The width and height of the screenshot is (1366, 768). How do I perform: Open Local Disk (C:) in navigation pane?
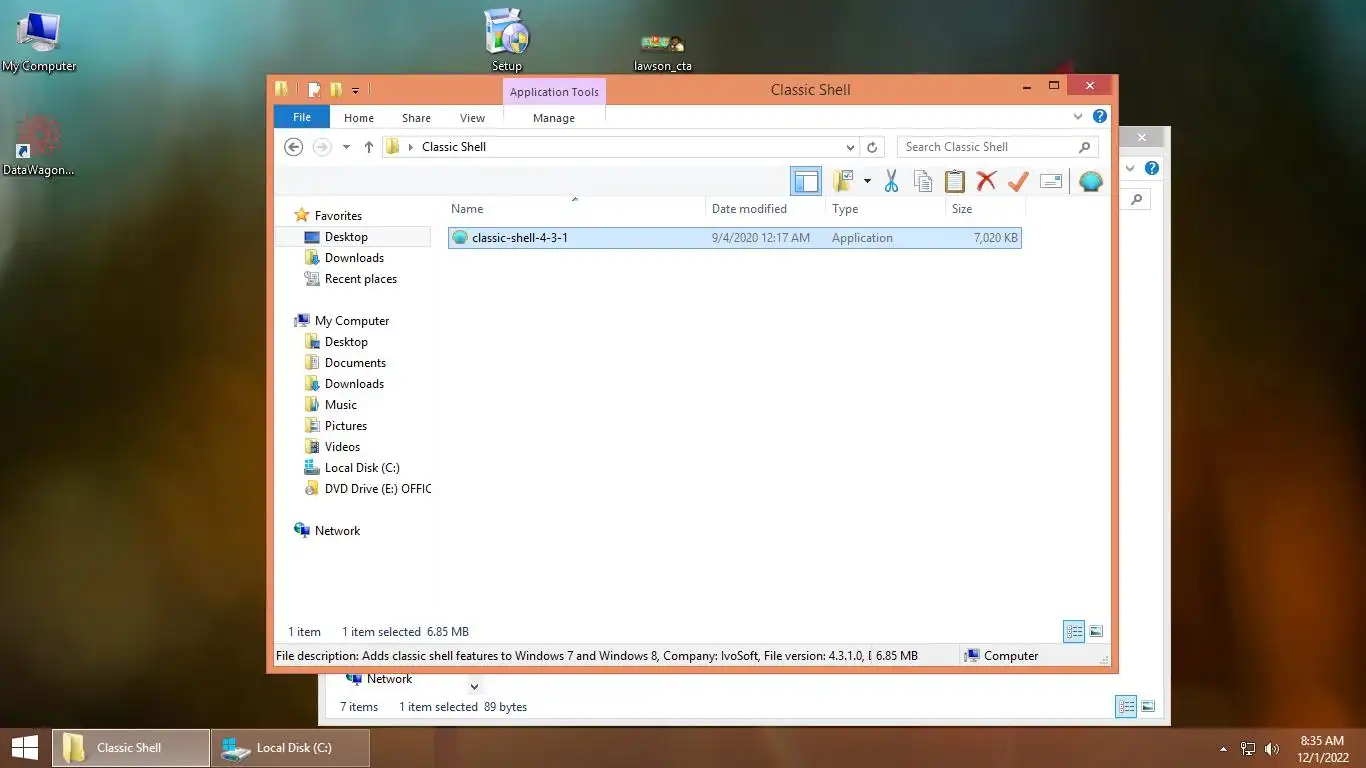point(362,468)
